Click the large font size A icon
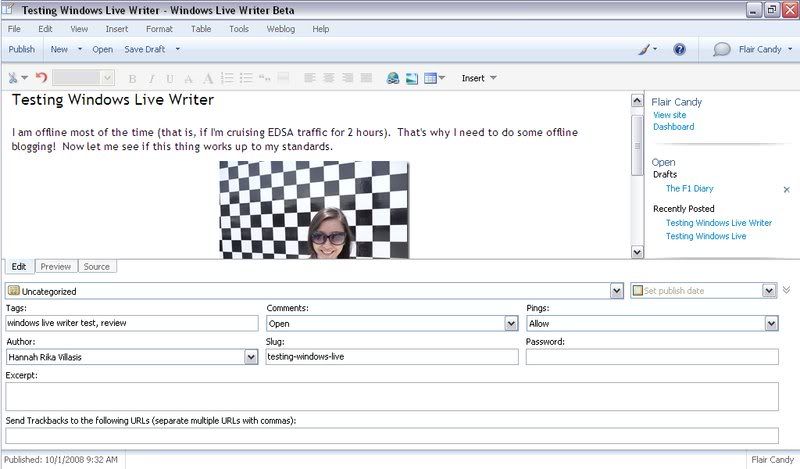The height and width of the screenshot is (469, 800). (208, 78)
